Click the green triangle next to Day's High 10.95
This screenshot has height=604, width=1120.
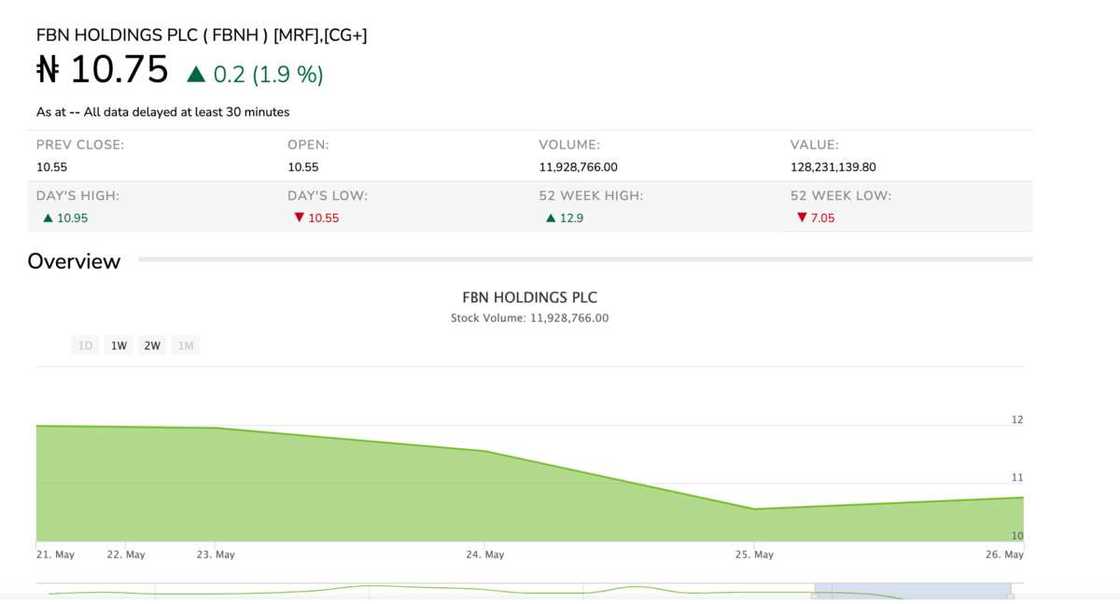pos(47,218)
